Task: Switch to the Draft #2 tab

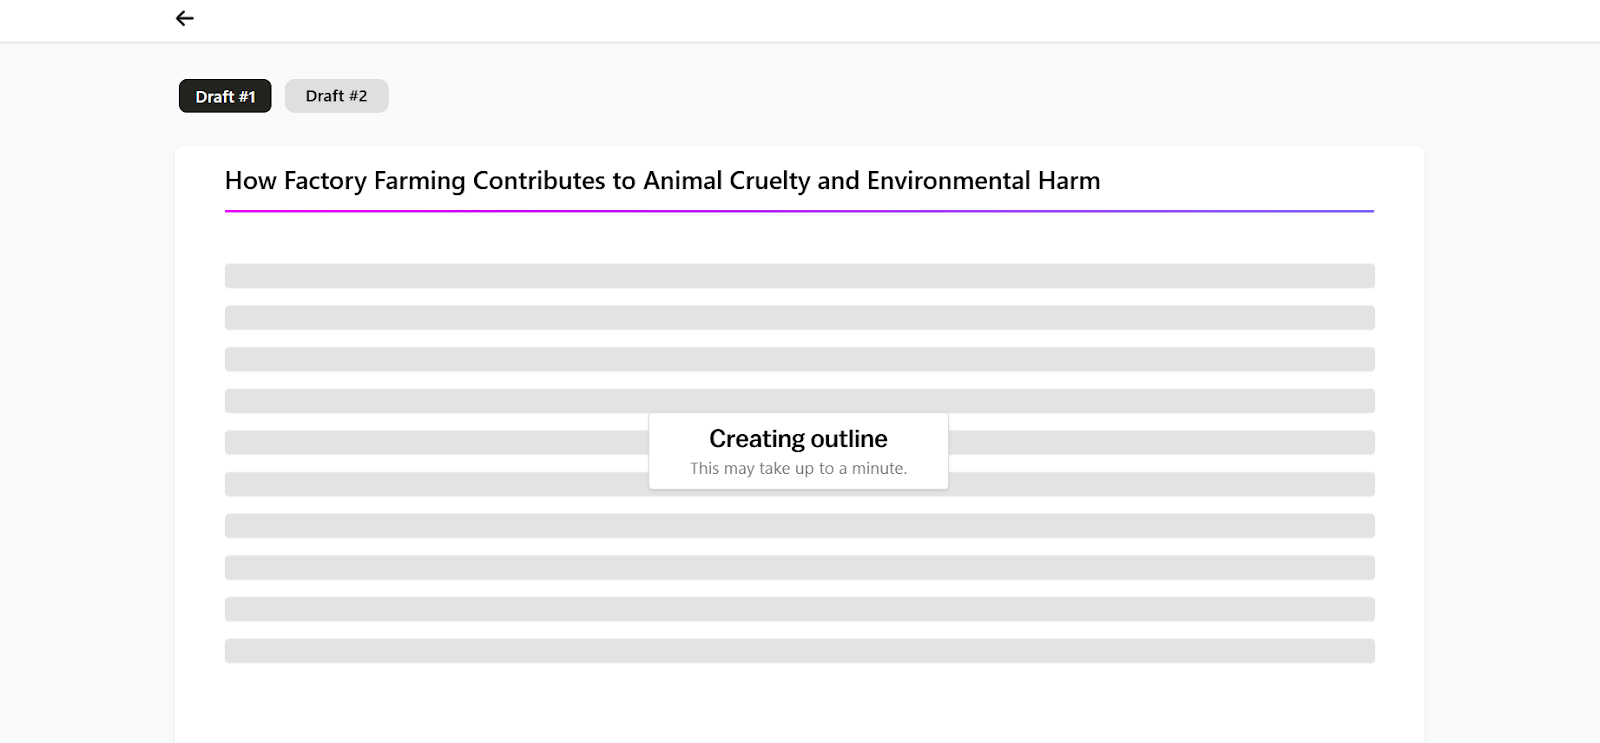Action: [336, 96]
